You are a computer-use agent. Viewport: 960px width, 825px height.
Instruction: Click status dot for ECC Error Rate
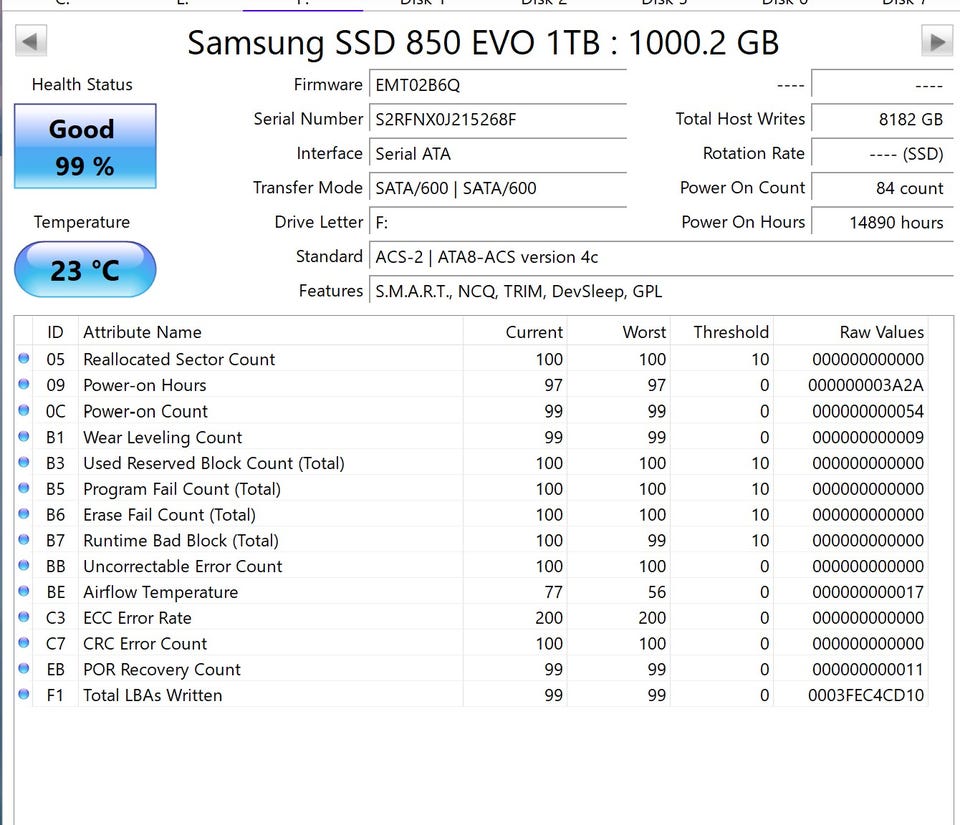[x=24, y=617]
